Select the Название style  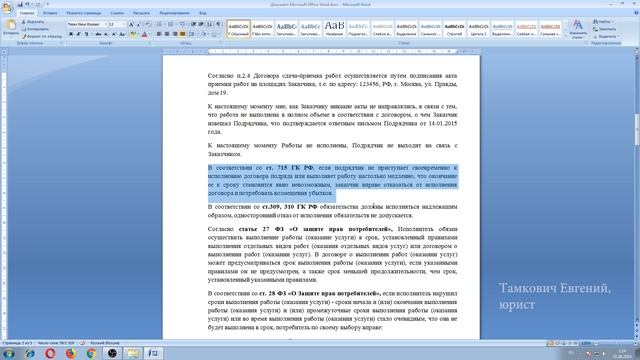point(334,29)
